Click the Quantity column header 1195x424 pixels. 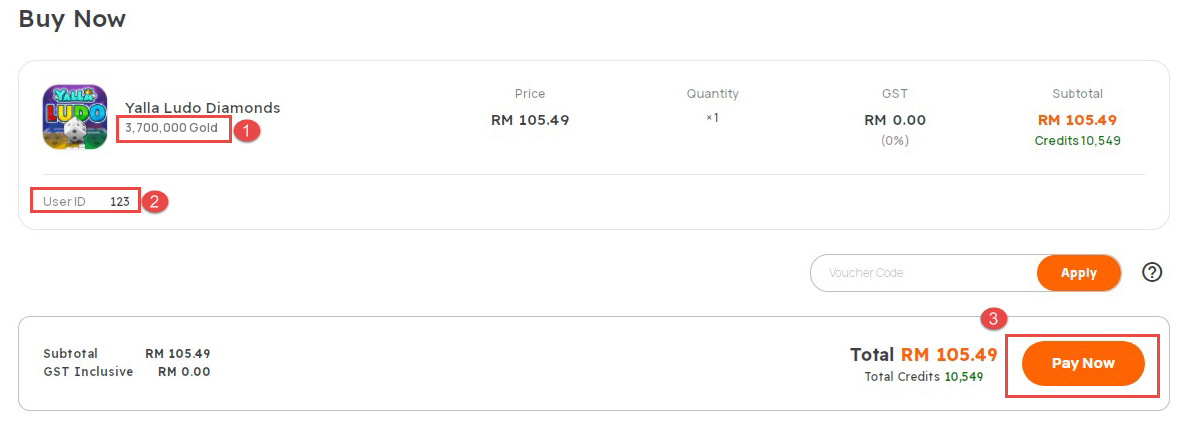tap(713, 94)
